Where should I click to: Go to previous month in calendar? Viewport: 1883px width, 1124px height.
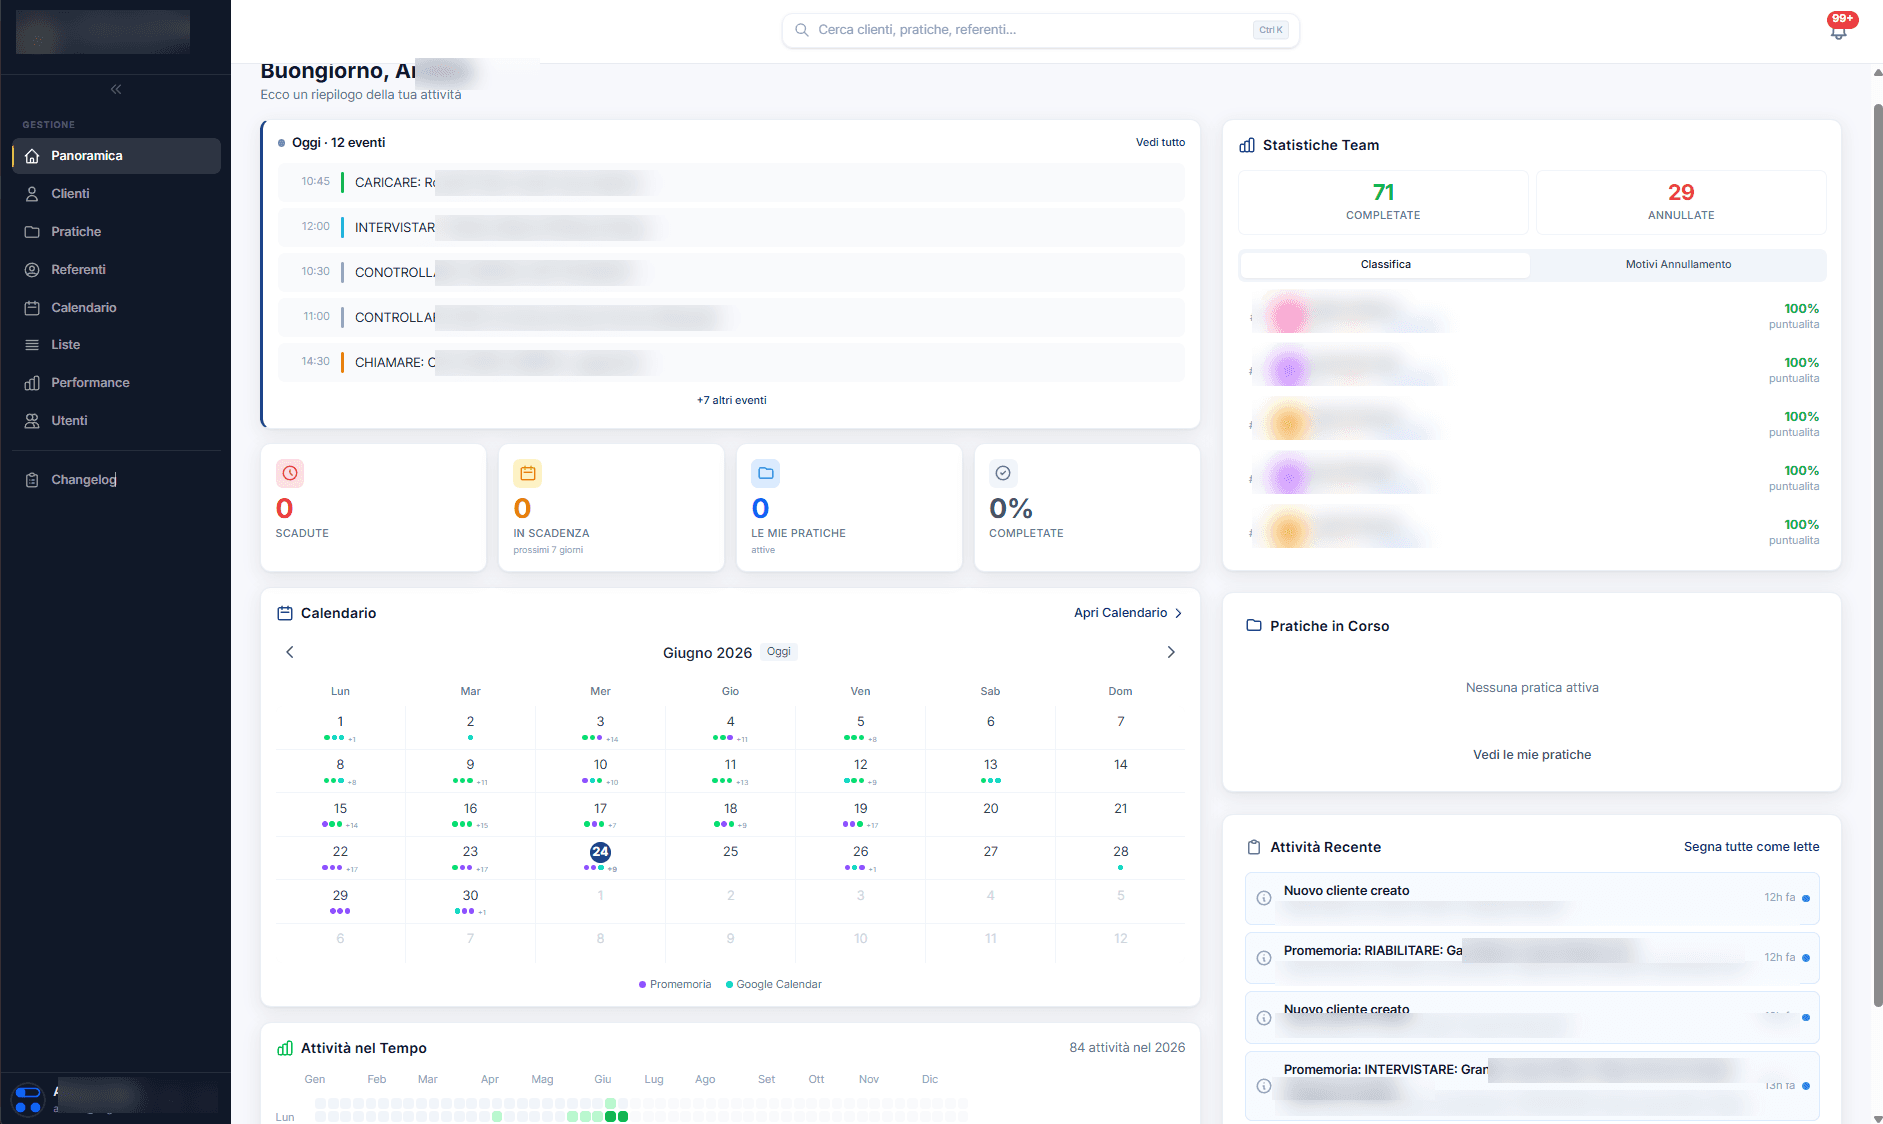click(290, 652)
